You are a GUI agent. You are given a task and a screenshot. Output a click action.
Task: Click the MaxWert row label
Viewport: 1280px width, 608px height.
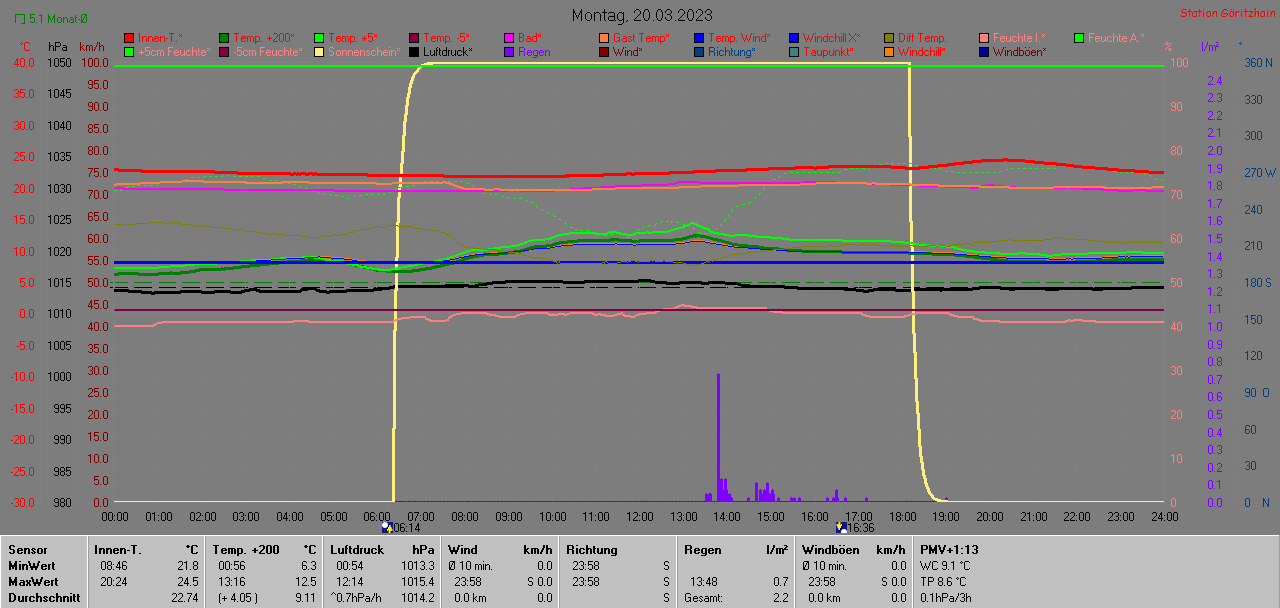point(34,581)
